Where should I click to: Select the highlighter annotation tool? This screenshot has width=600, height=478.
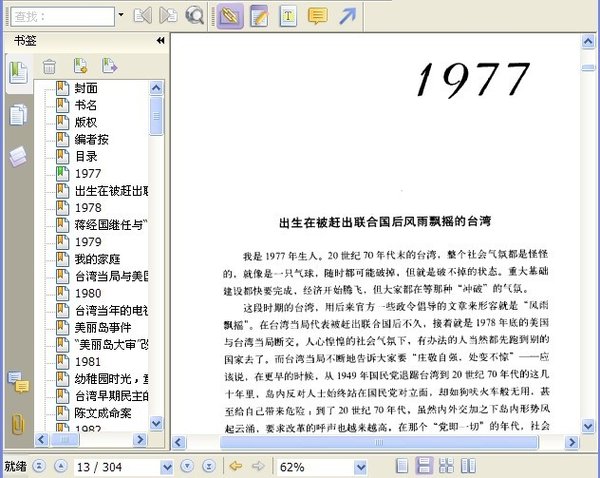pos(230,16)
